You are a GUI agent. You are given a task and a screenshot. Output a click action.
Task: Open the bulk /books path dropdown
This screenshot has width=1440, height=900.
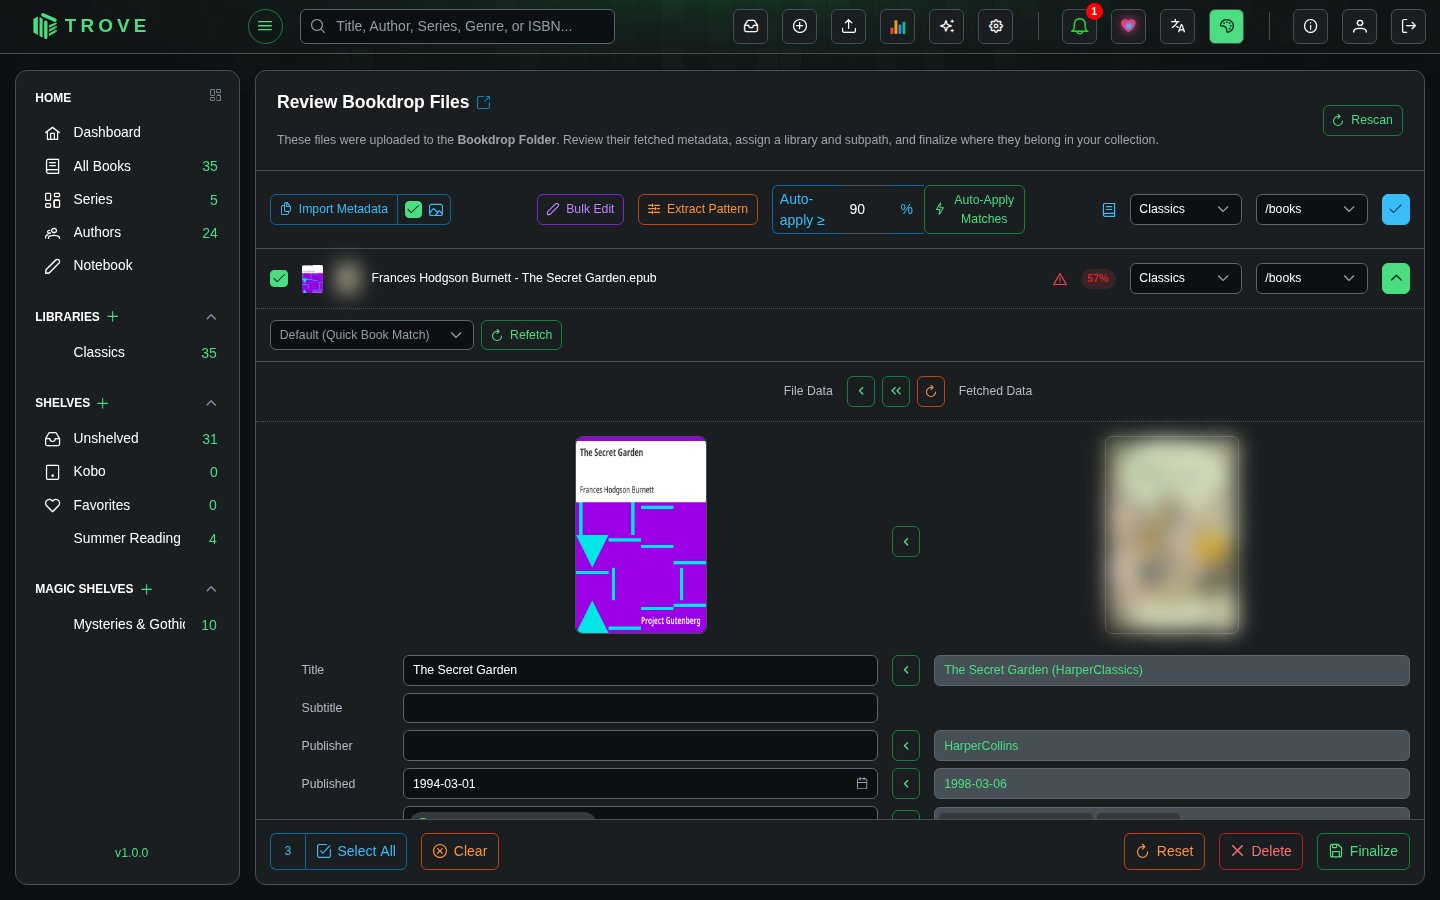[1311, 209]
